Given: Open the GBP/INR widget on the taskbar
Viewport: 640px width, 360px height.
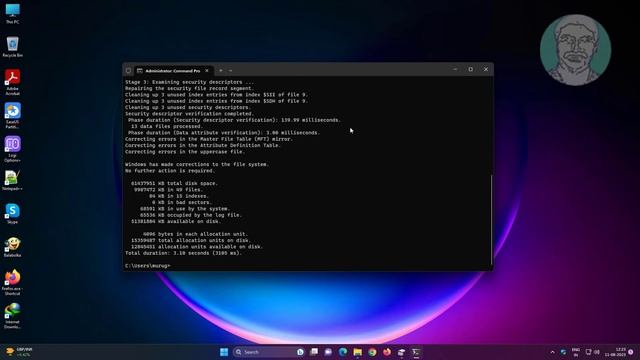Looking at the screenshot, I should click(x=19, y=352).
